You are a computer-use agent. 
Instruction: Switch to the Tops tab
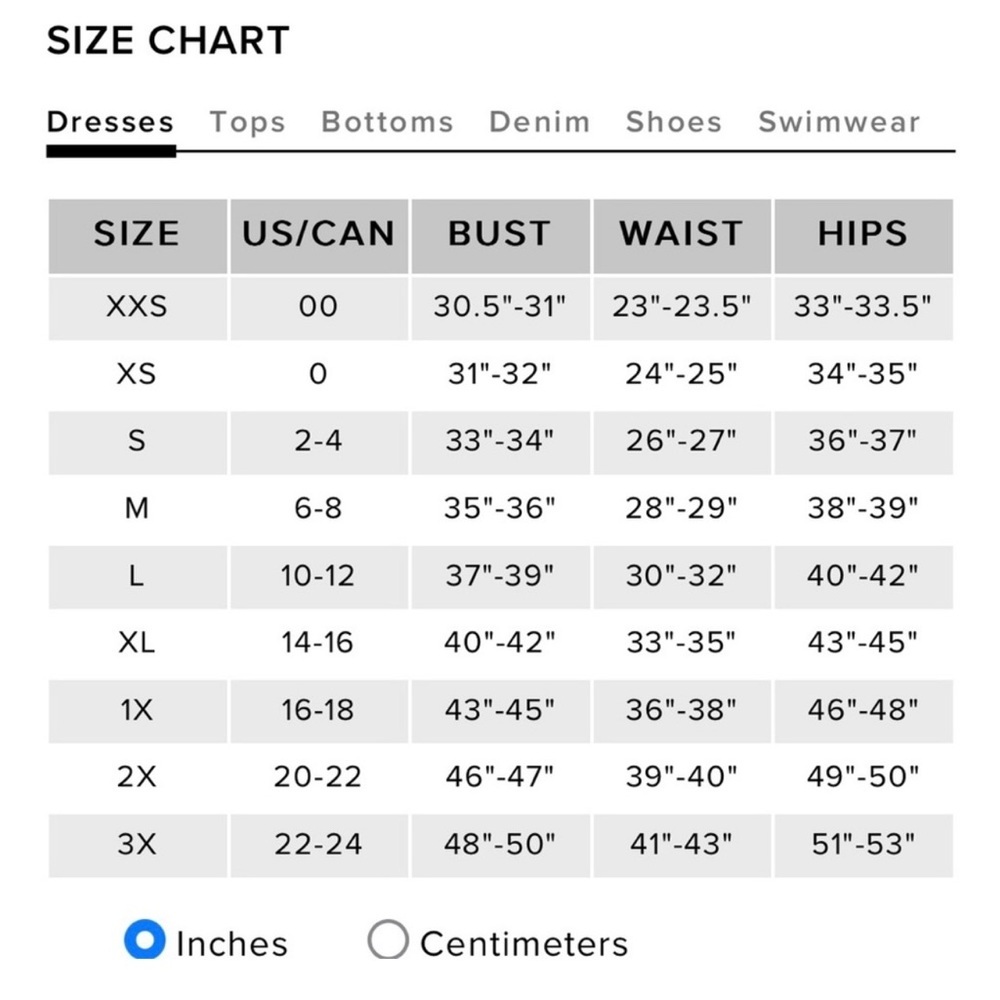(247, 122)
